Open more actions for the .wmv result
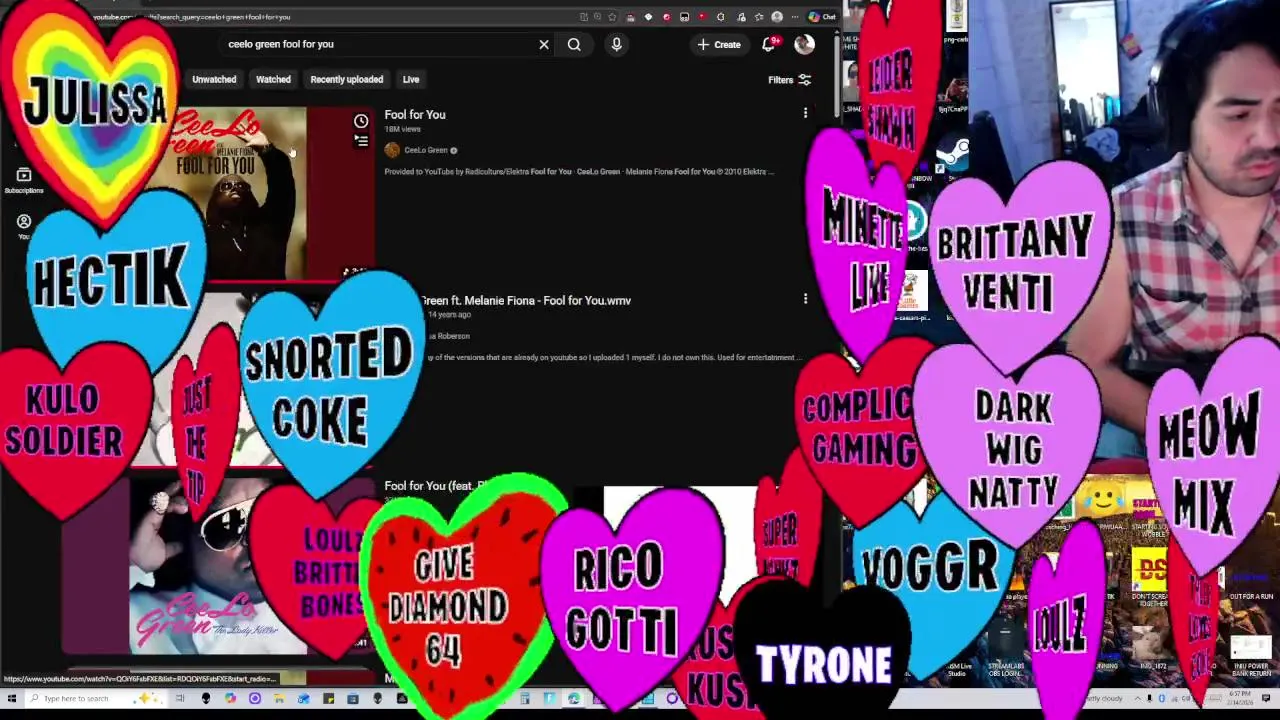1280x720 pixels. 805,299
